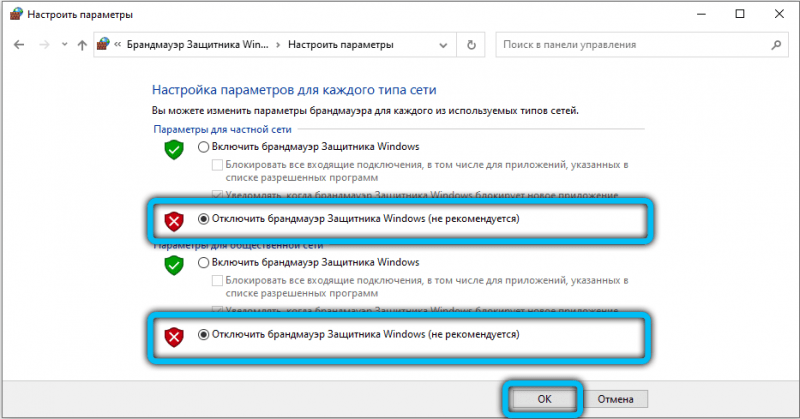Click Параметры для частной сети label
800x419 pixels.
point(222,130)
